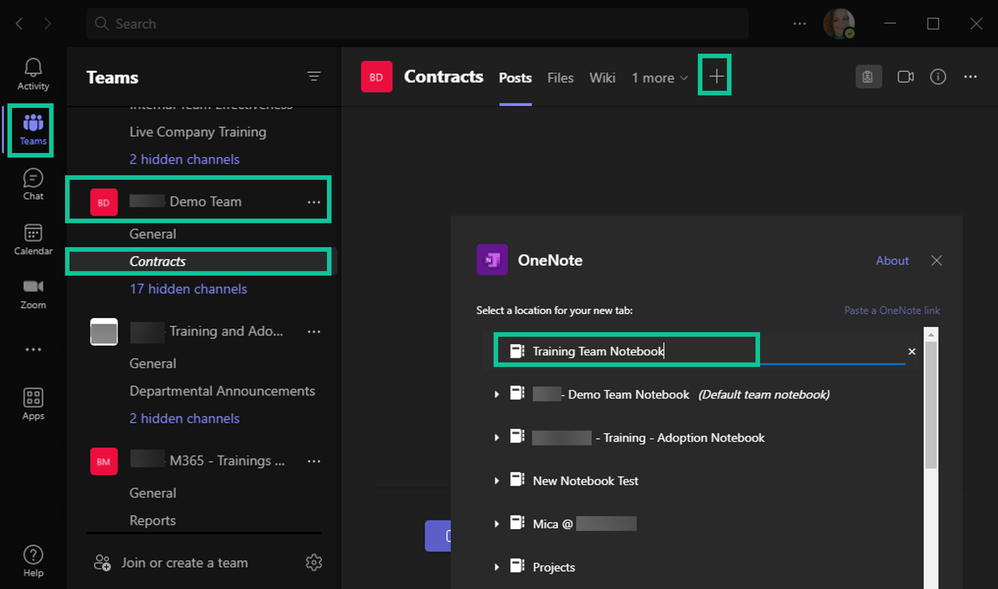Screen dimensions: 998x589
Task: Switch to the Files tab
Action: [x=560, y=78]
